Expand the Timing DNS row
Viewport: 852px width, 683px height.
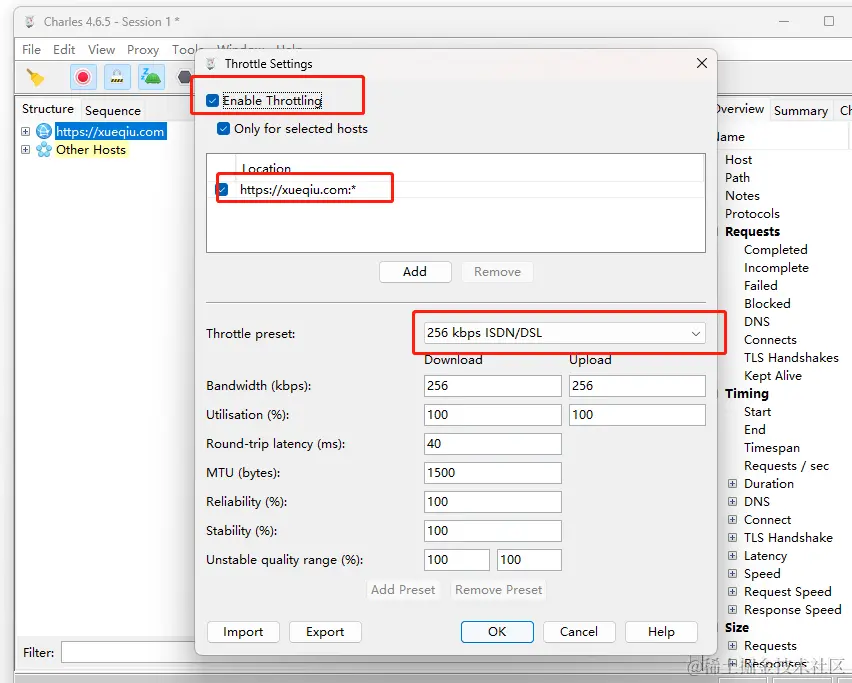[x=732, y=502]
